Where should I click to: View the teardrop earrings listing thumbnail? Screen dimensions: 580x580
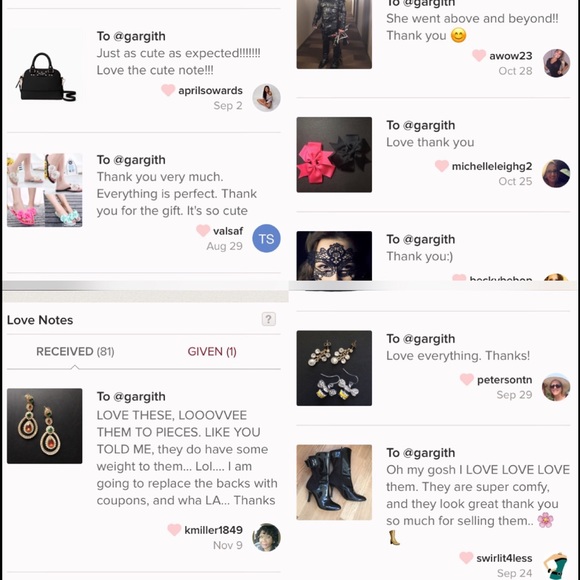(45, 426)
